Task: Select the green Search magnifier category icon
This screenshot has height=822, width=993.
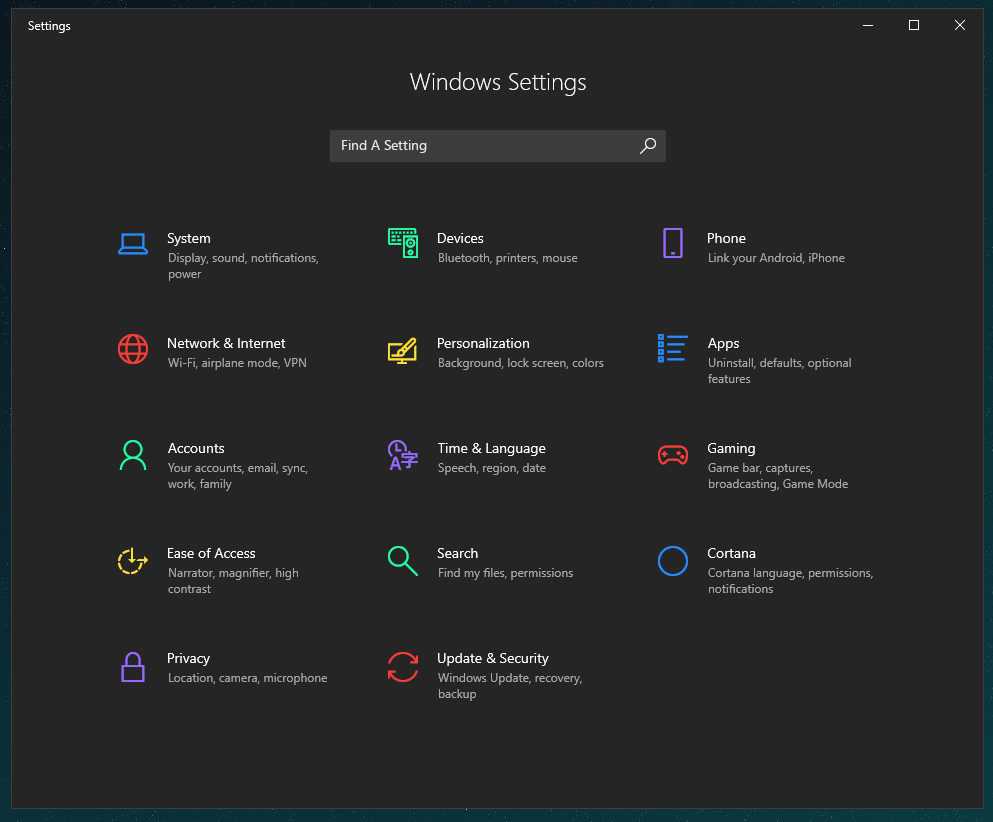Action: [x=403, y=560]
